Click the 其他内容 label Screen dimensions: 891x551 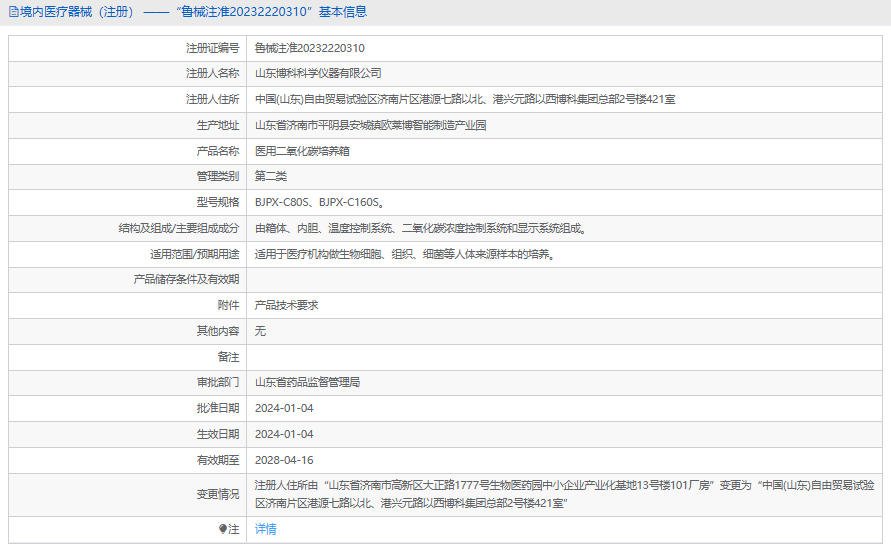tap(218, 331)
